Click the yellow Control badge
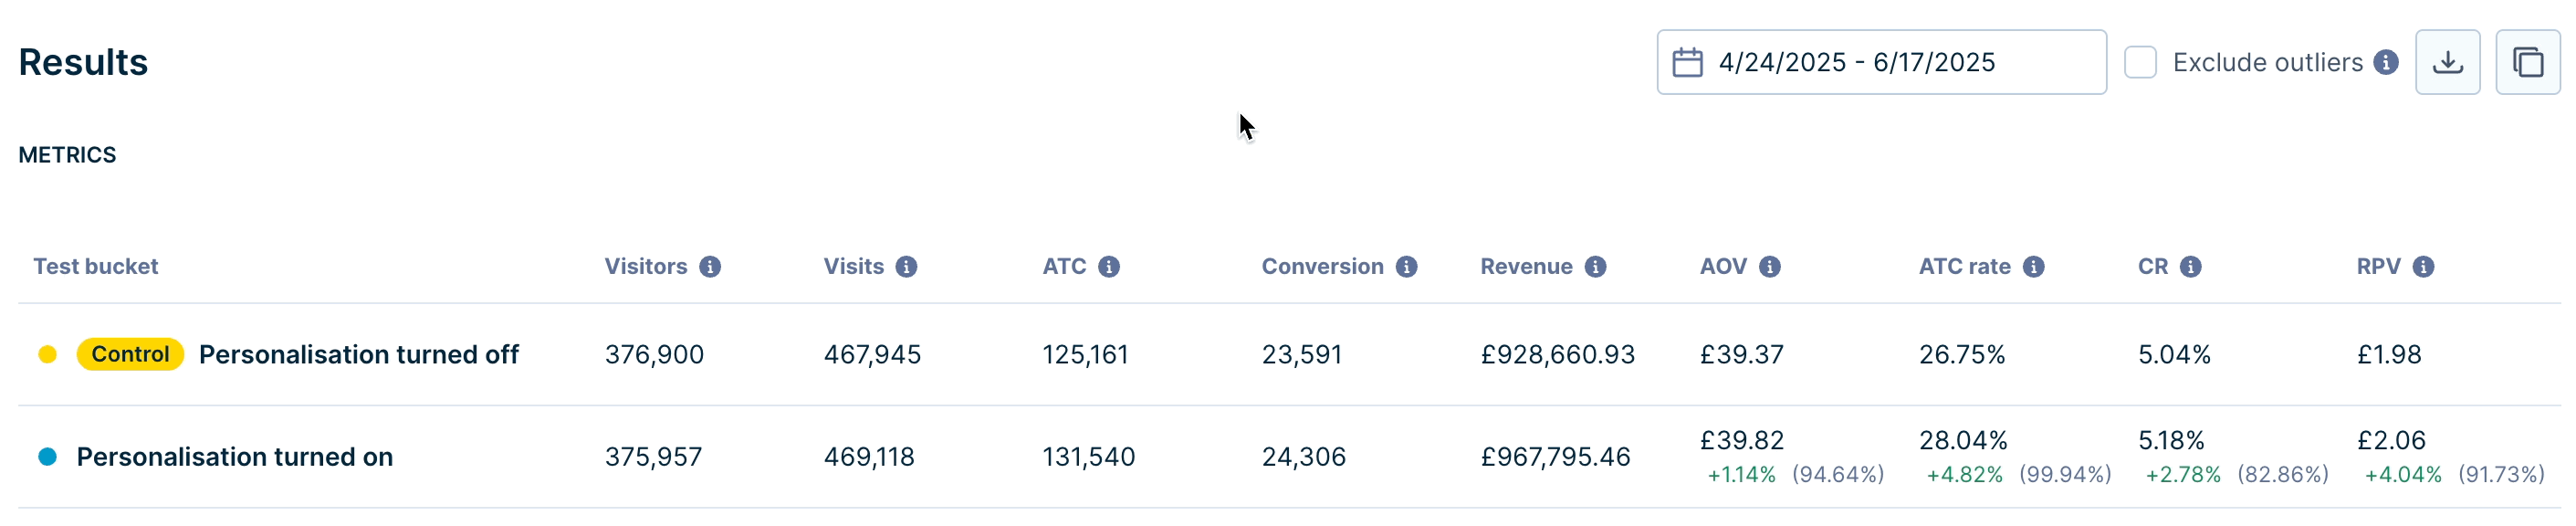Screen dimensions: 2576x526 coord(130,354)
